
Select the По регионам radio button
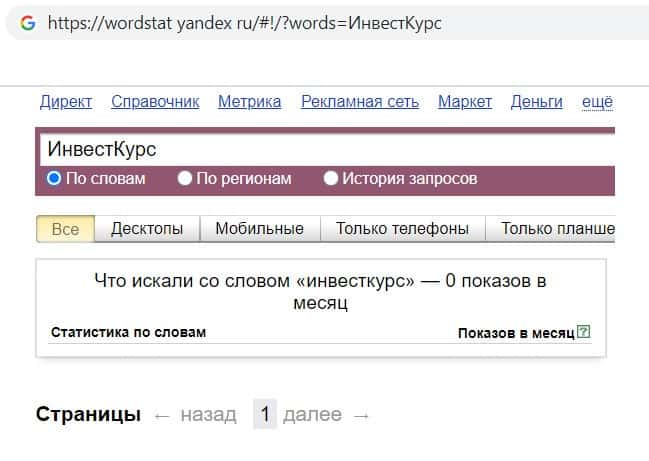coord(185,179)
